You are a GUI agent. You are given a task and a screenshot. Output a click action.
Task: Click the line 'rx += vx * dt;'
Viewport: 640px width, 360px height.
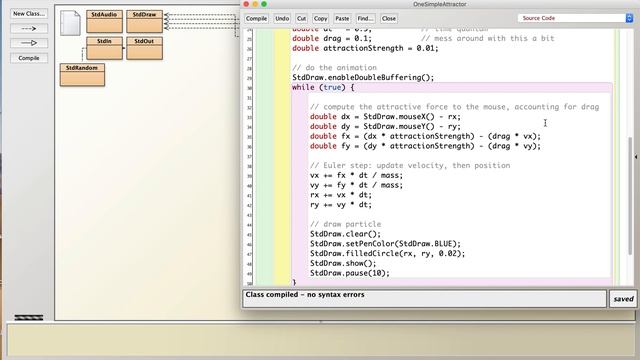(341, 195)
